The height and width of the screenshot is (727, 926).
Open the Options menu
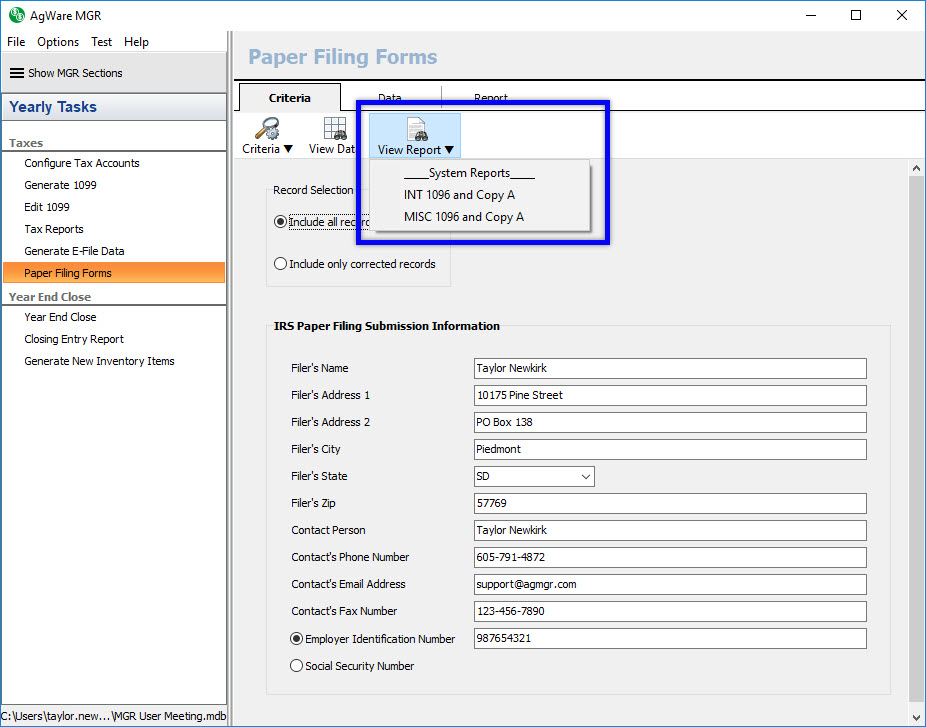pos(58,42)
